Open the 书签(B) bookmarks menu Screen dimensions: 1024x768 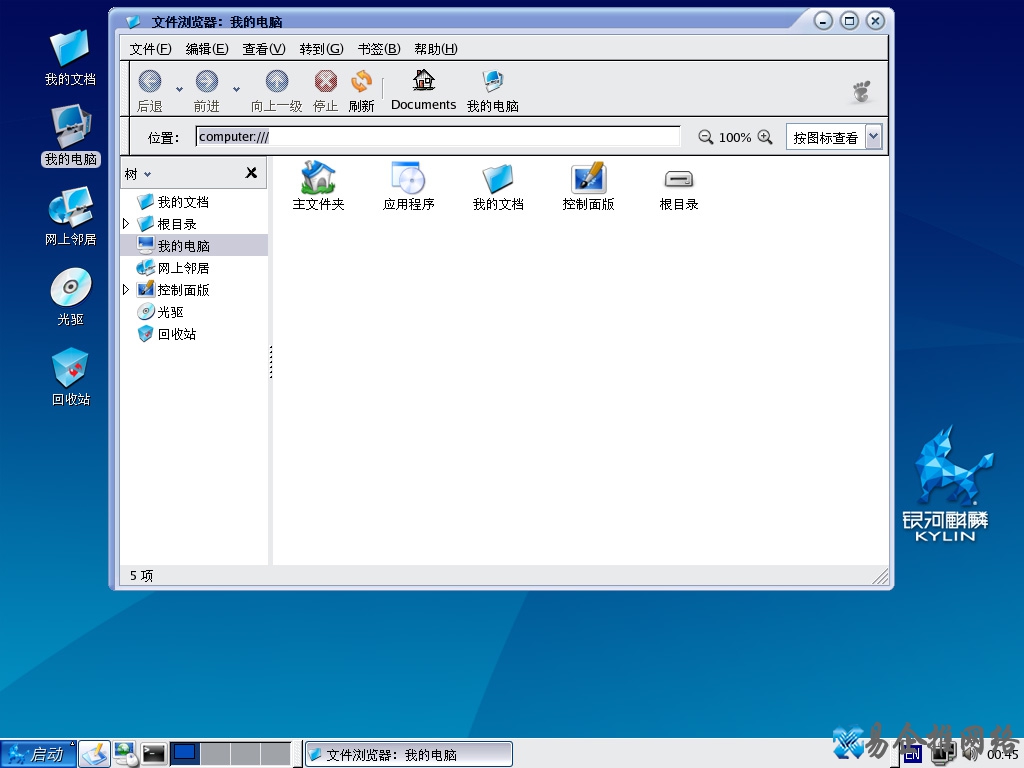378,49
